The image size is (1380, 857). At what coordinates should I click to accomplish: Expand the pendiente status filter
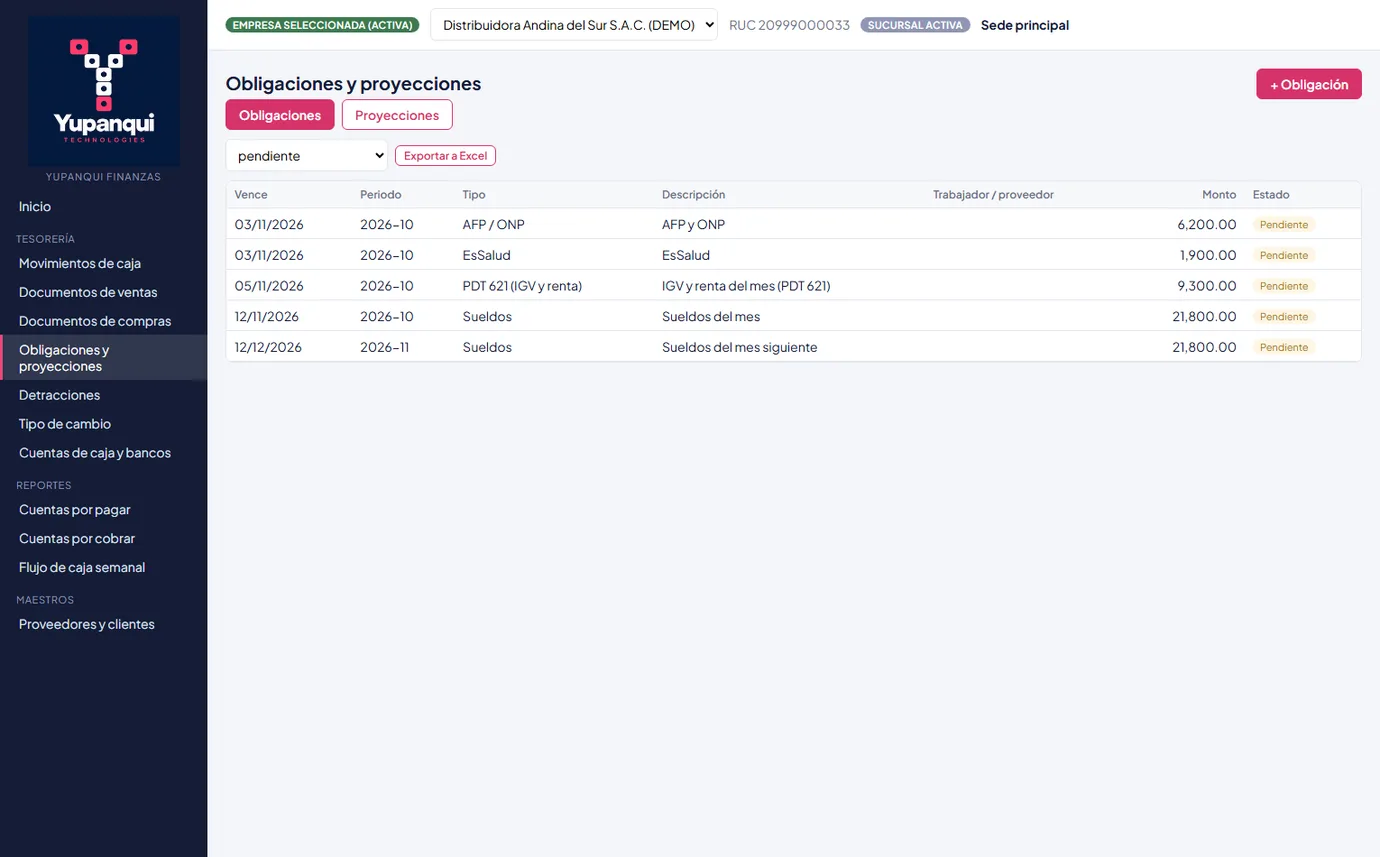[x=307, y=156]
